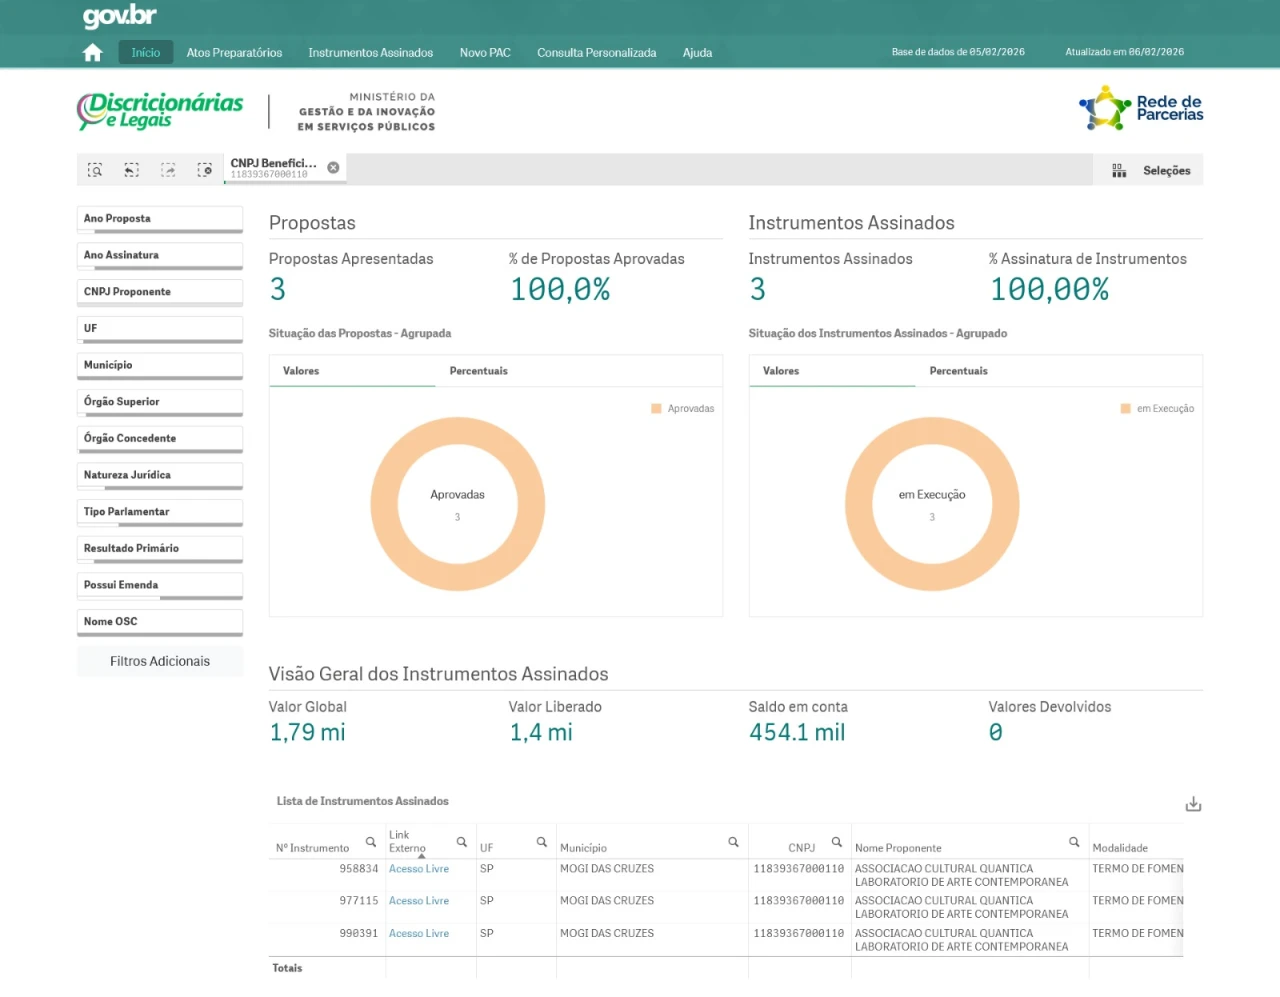
Task: Download the Lista de Instrumentos Assinados
Action: [1193, 804]
